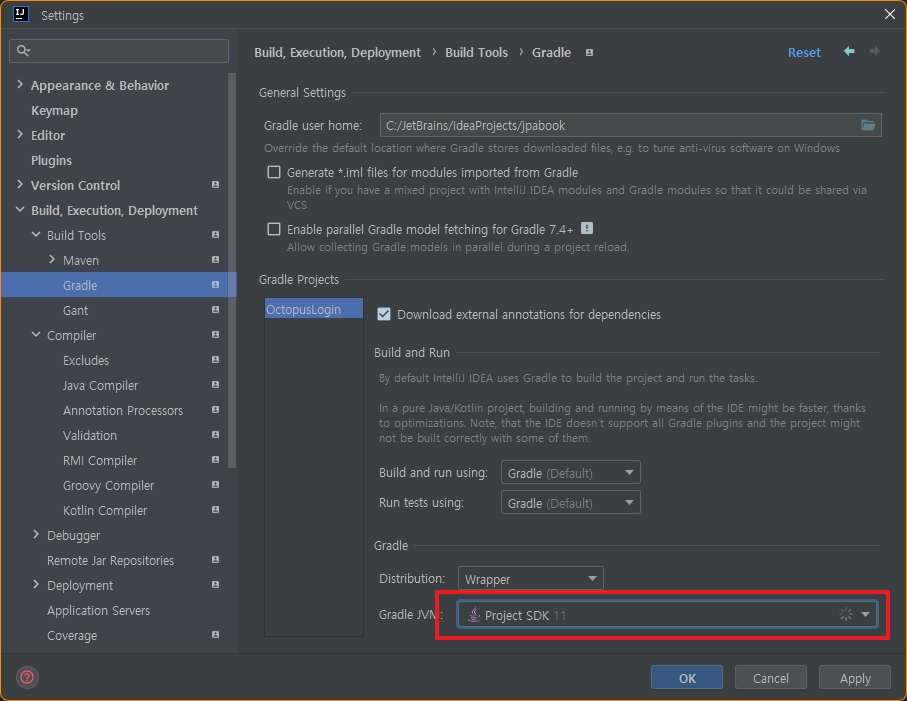Click the project settings icon on Coverage row
Image resolution: width=907 pixels, height=701 pixels.
click(215, 634)
